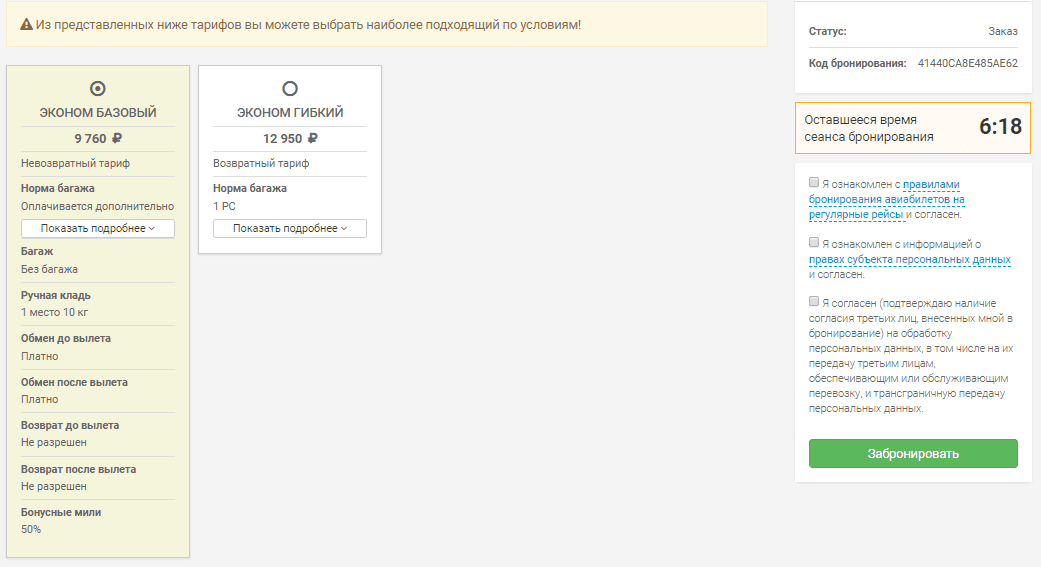Click the ЭКОНОМ ГИБКИЙ tariff title
This screenshot has height=567, width=1041.
click(x=289, y=113)
